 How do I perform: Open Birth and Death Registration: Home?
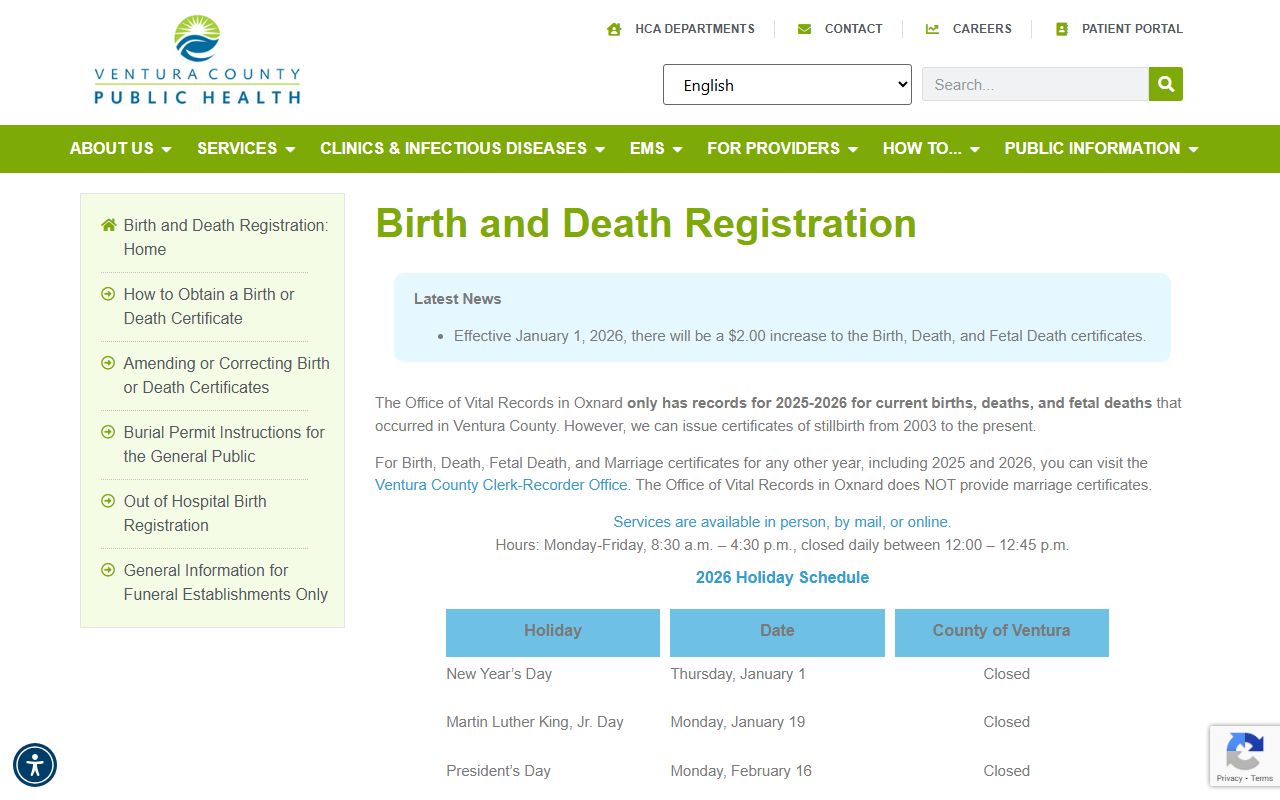coord(226,237)
